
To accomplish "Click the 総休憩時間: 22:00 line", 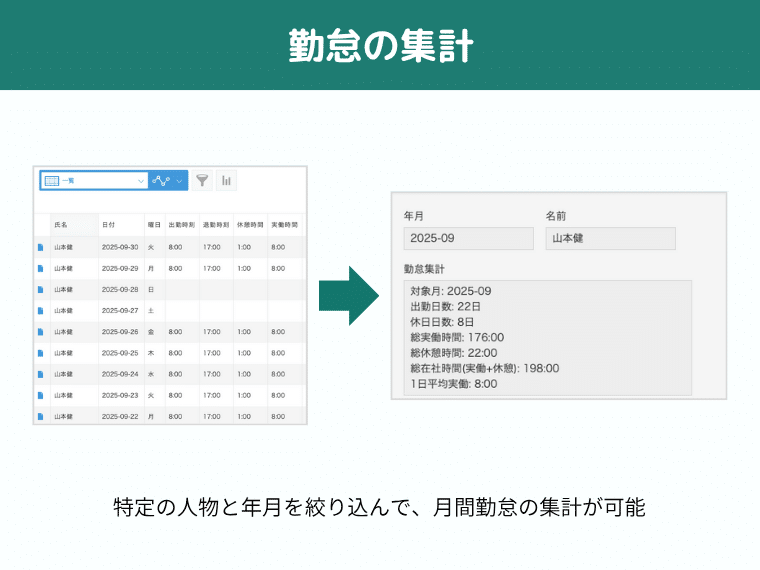I will pyautogui.click(x=454, y=353).
